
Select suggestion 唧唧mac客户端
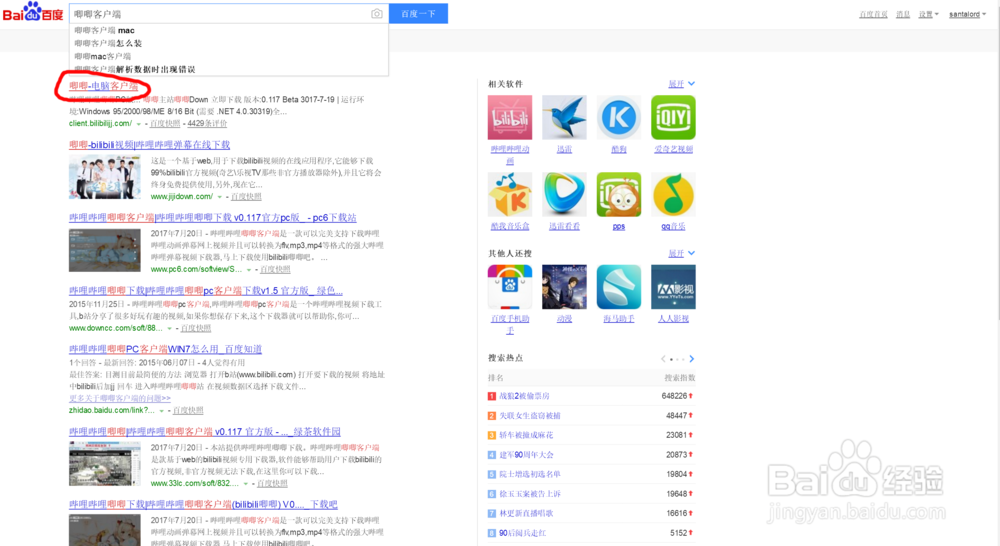coord(103,56)
